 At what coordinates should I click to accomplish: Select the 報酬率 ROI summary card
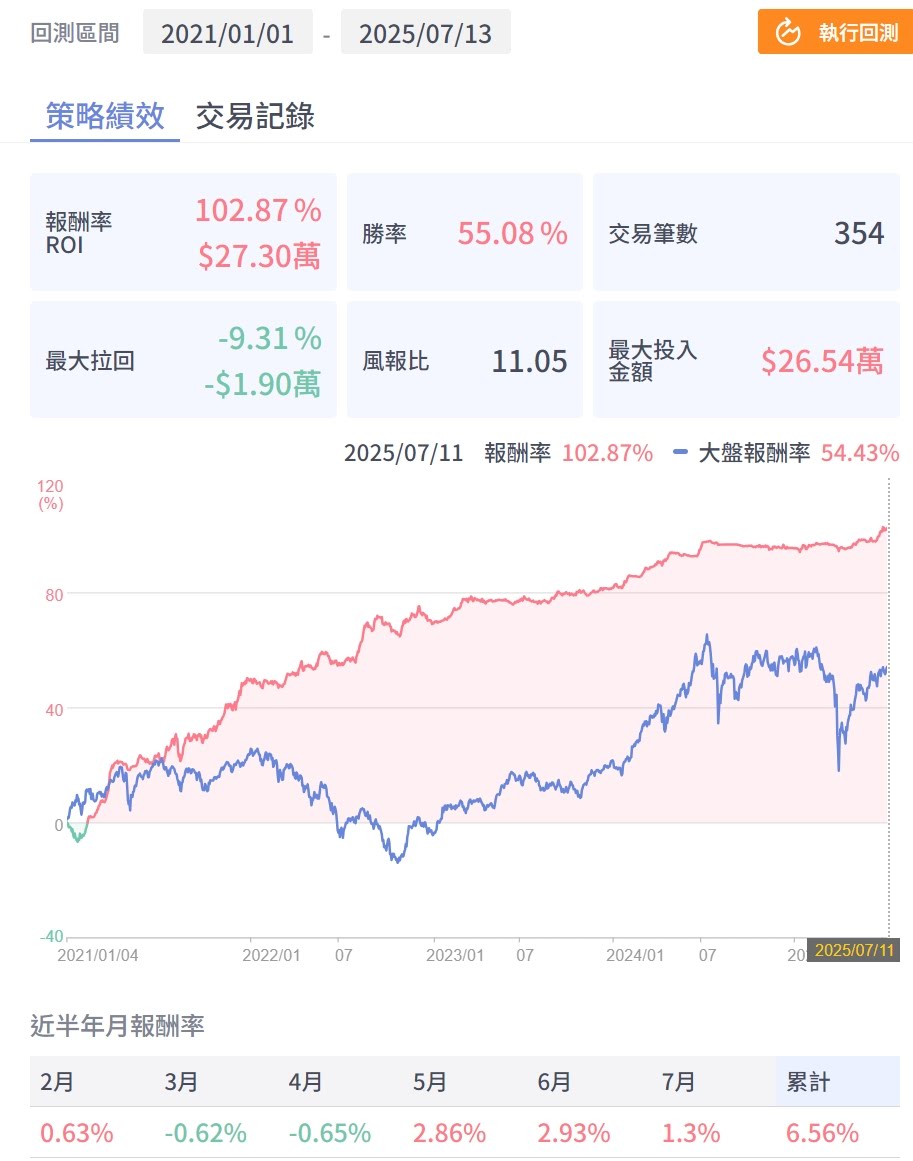184,232
